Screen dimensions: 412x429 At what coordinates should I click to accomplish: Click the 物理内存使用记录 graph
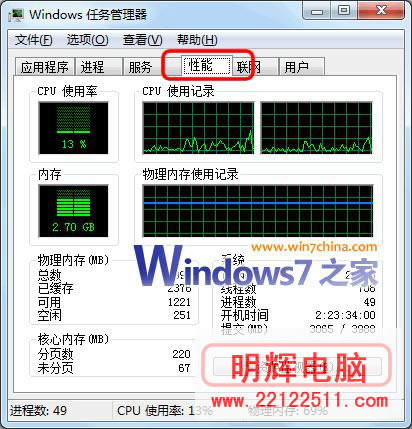click(258, 211)
